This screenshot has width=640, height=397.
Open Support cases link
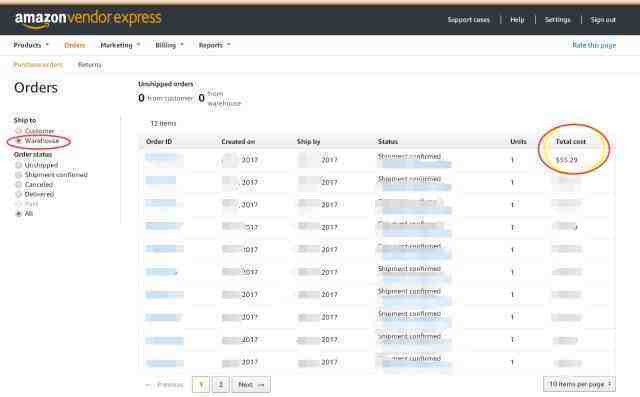click(468, 20)
